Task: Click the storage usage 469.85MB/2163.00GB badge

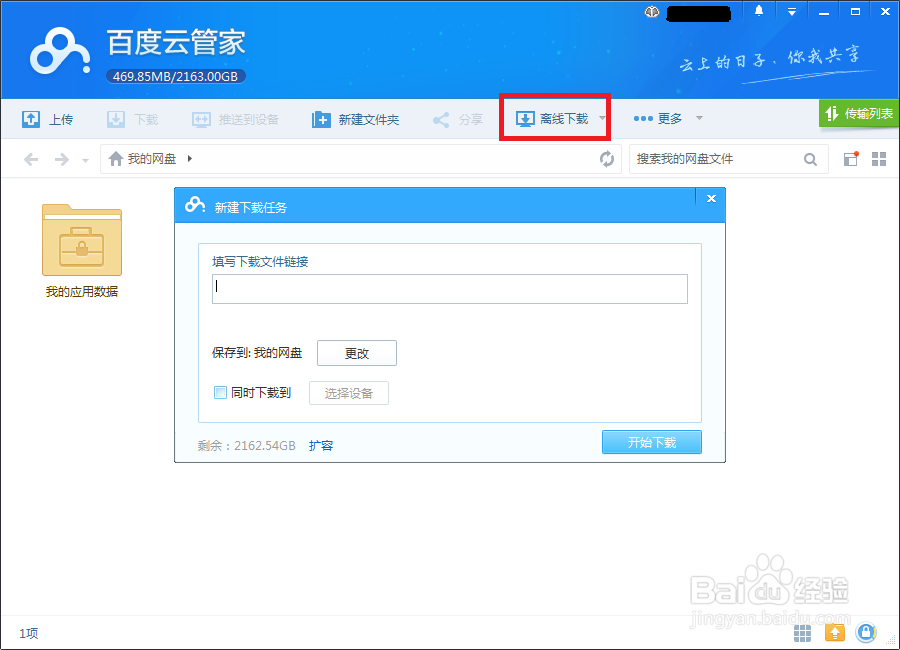Action: coord(176,76)
